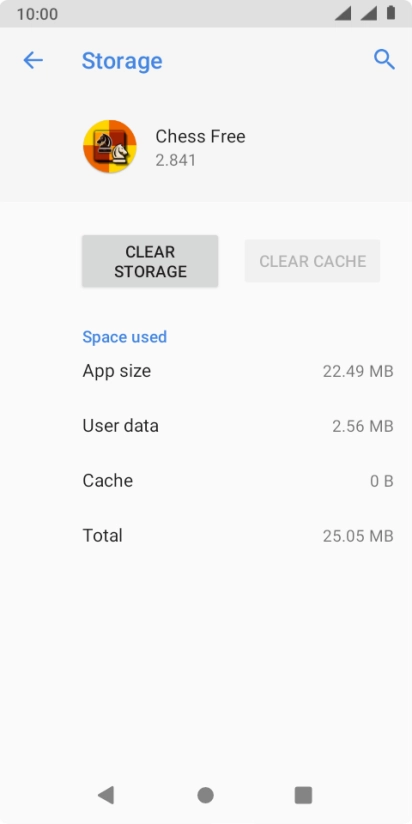Select the Total storage row
Screen dimensions: 412x824
coord(238,535)
